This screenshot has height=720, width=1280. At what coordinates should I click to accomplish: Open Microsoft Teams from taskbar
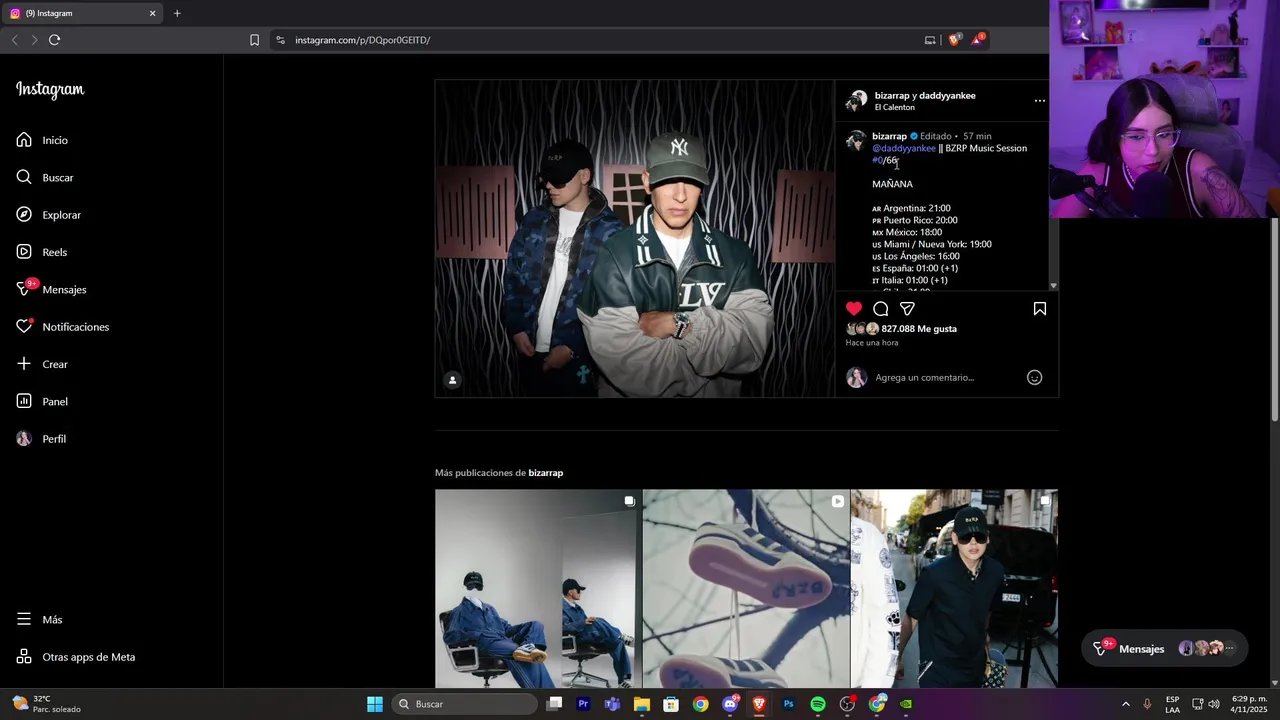(x=613, y=704)
